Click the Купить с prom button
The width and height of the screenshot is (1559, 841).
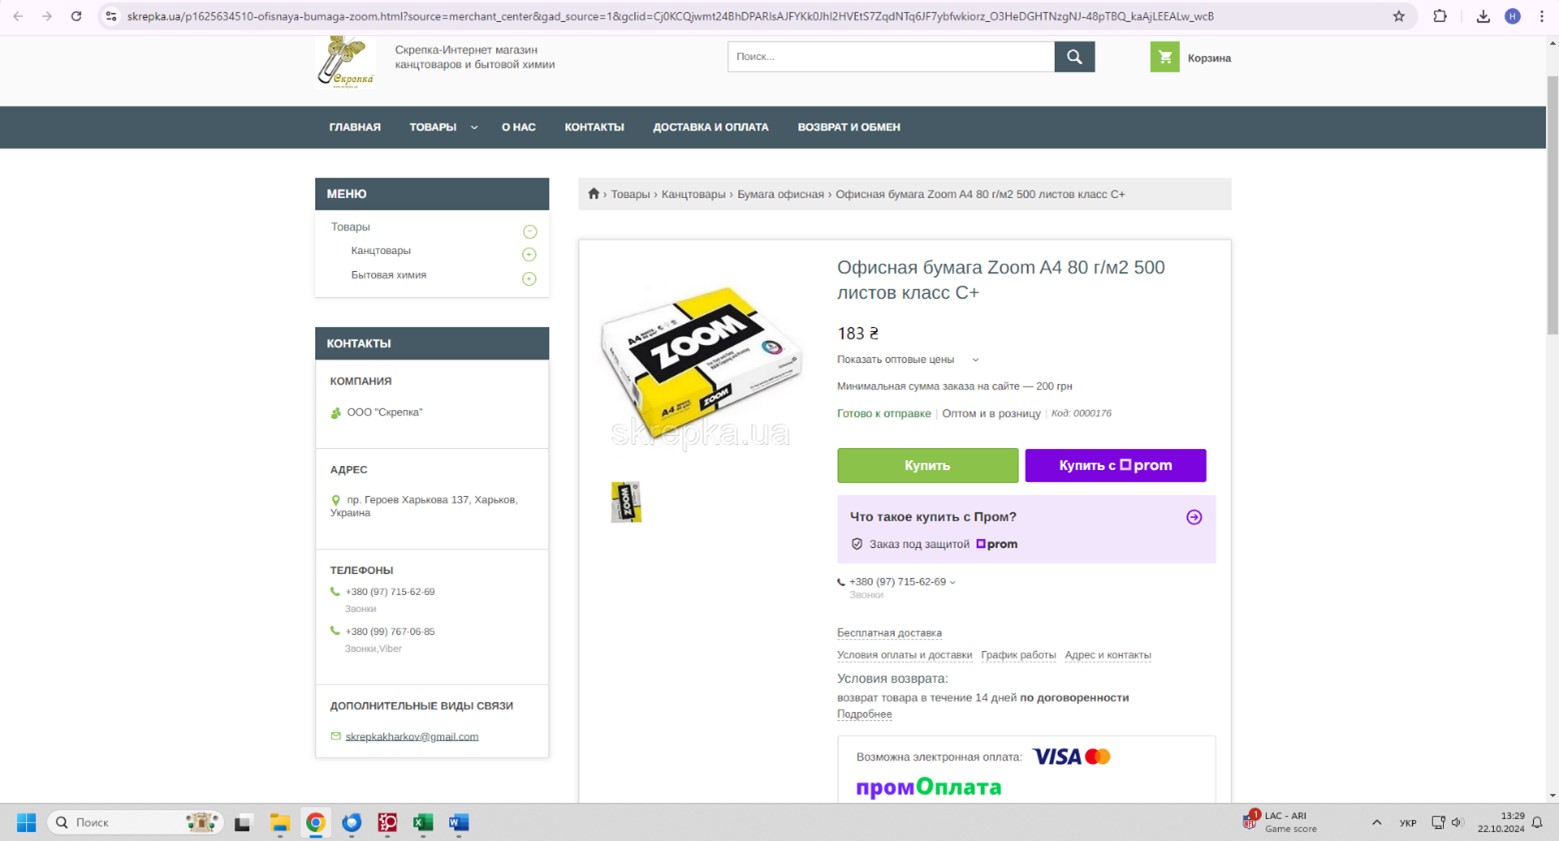click(1114, 465)
